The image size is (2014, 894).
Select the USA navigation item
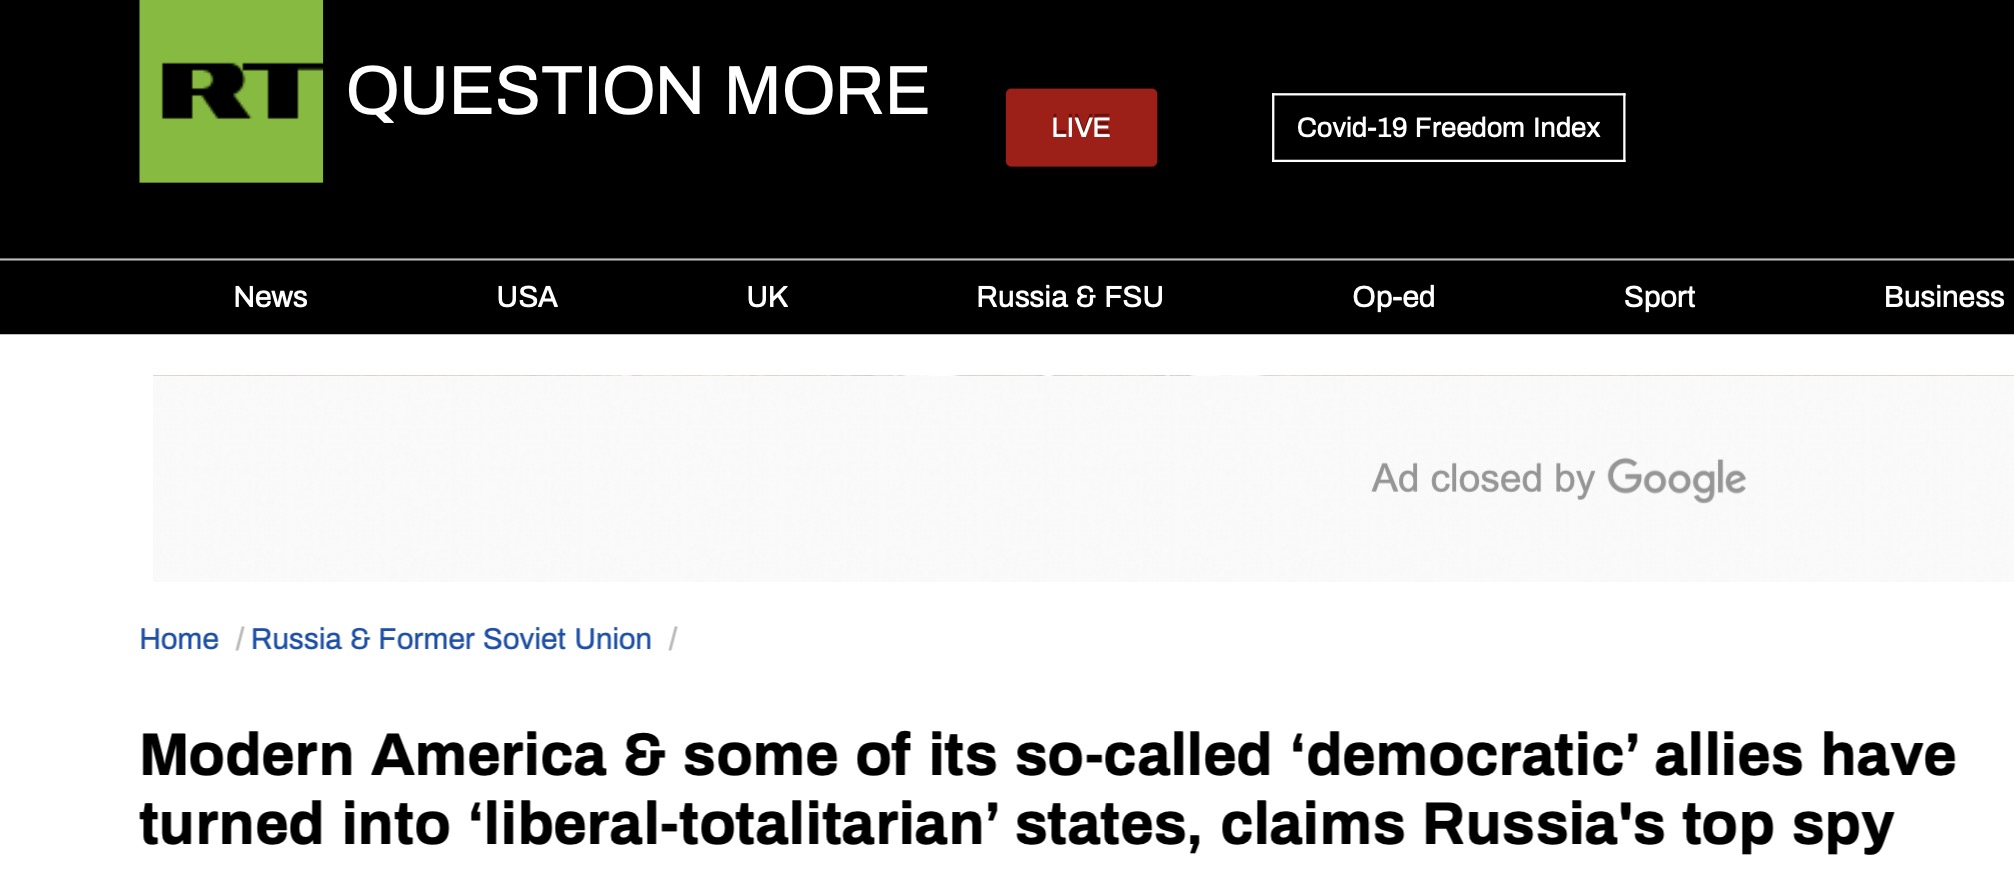coord(527,297)
